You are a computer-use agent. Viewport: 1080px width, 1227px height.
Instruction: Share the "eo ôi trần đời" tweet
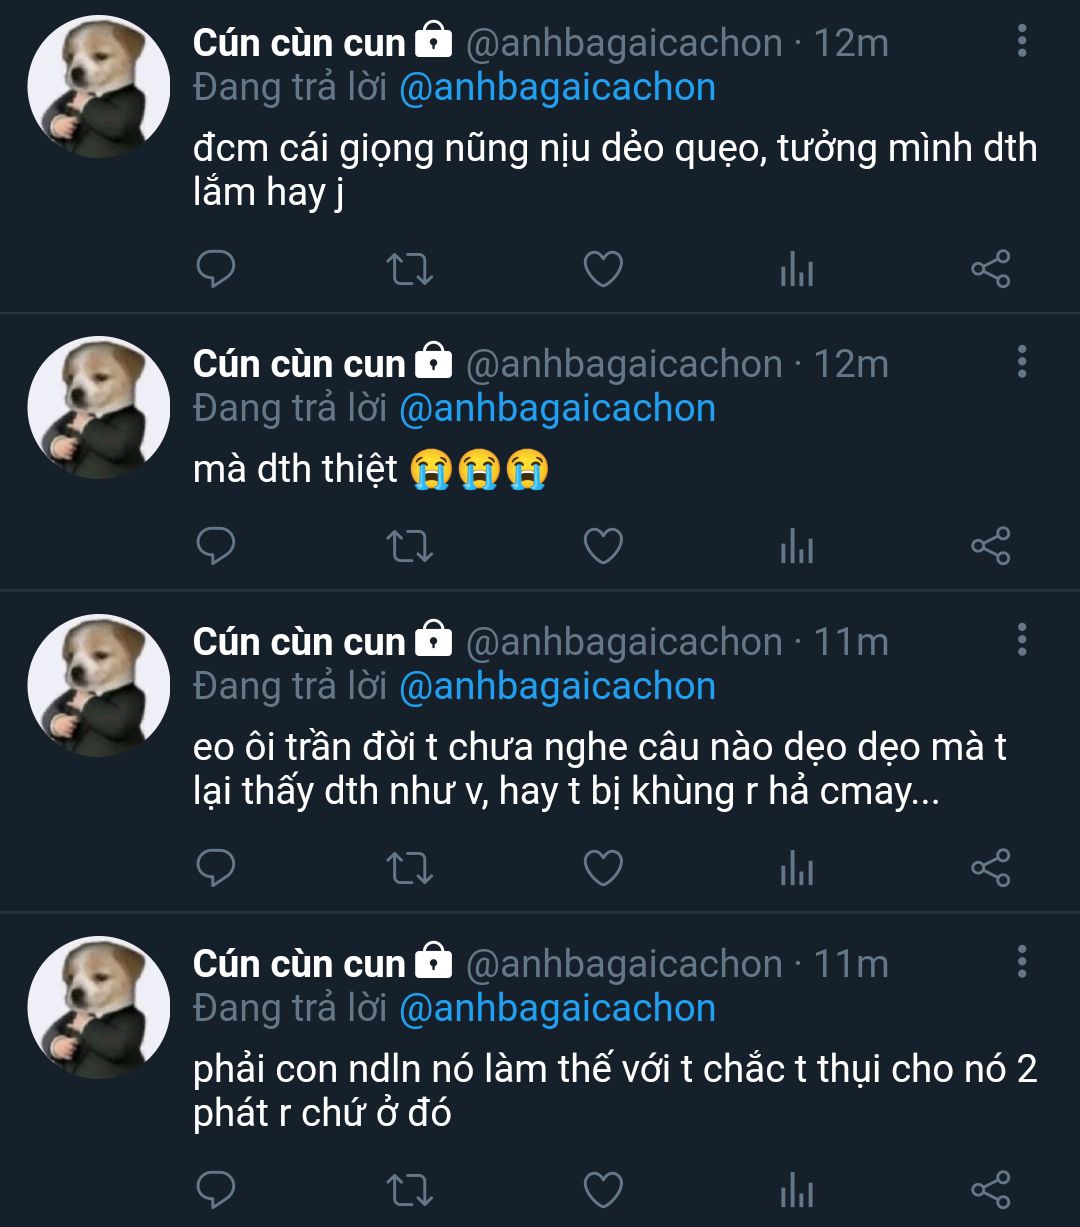click(990, 868)
